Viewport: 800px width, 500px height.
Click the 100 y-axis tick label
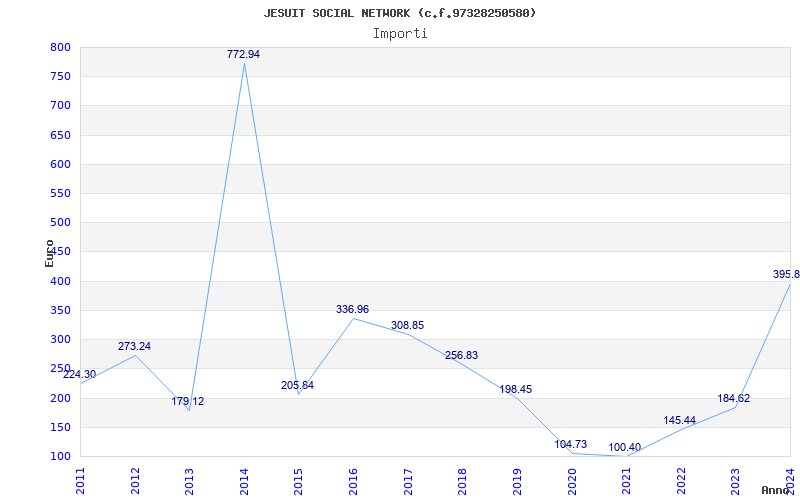pos(60,456)
